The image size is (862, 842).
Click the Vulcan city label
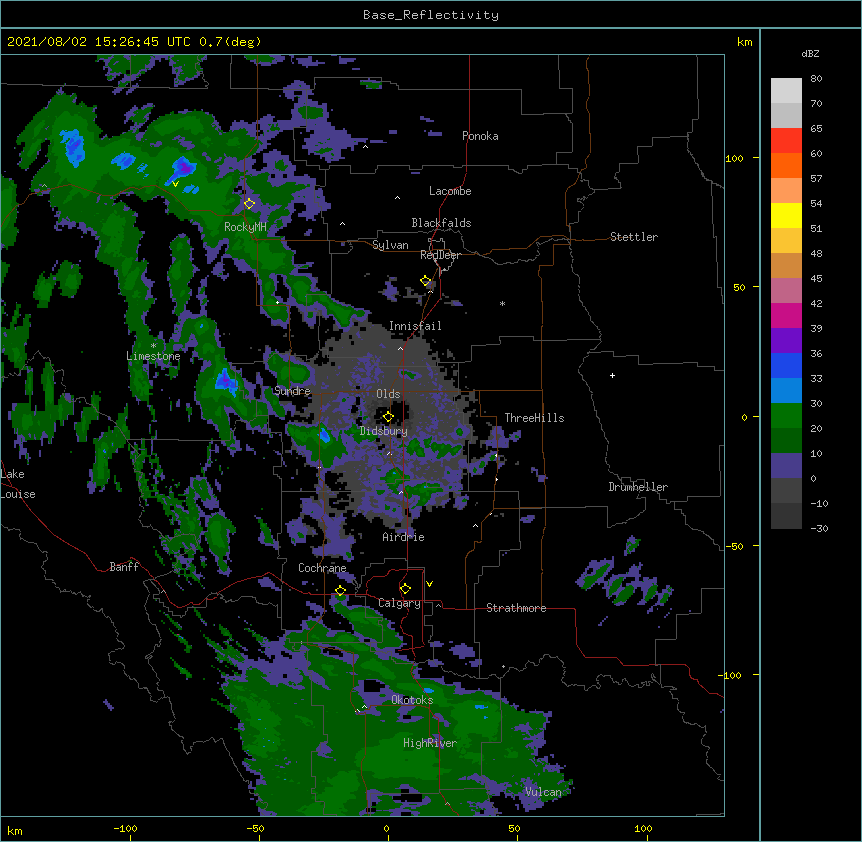click(x=543, y=792)
